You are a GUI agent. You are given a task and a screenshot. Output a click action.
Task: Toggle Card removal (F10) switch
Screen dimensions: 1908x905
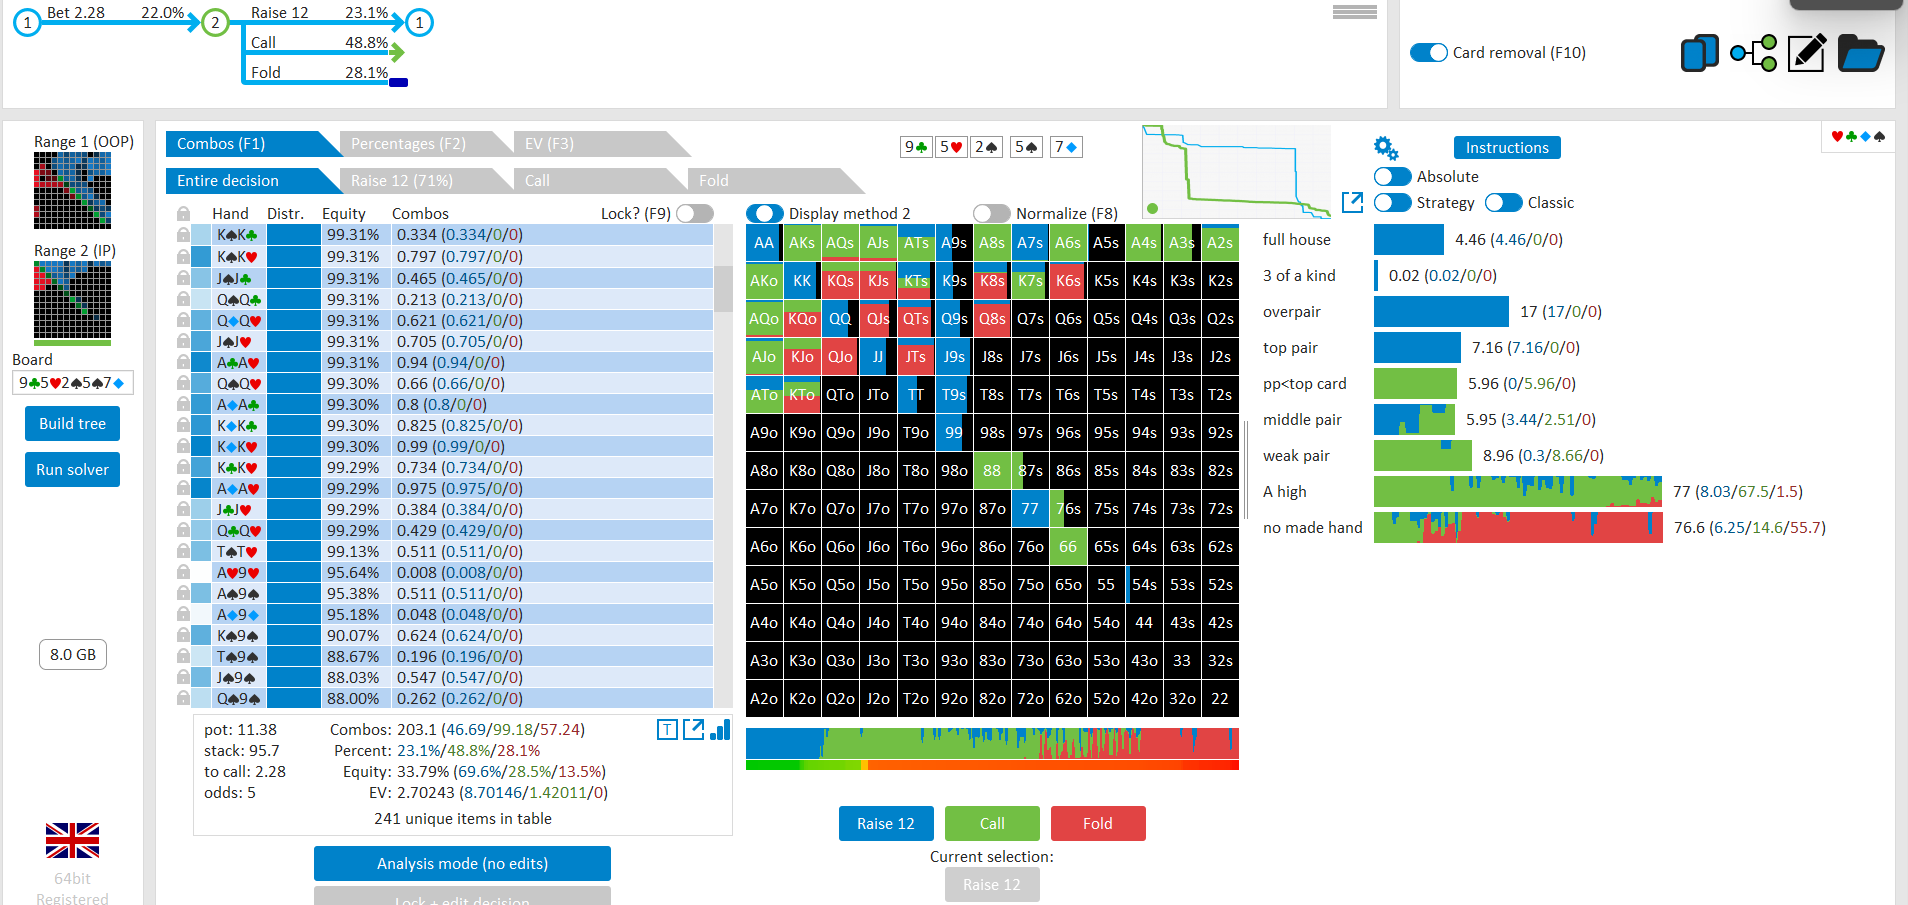(x=1428, y=53)
